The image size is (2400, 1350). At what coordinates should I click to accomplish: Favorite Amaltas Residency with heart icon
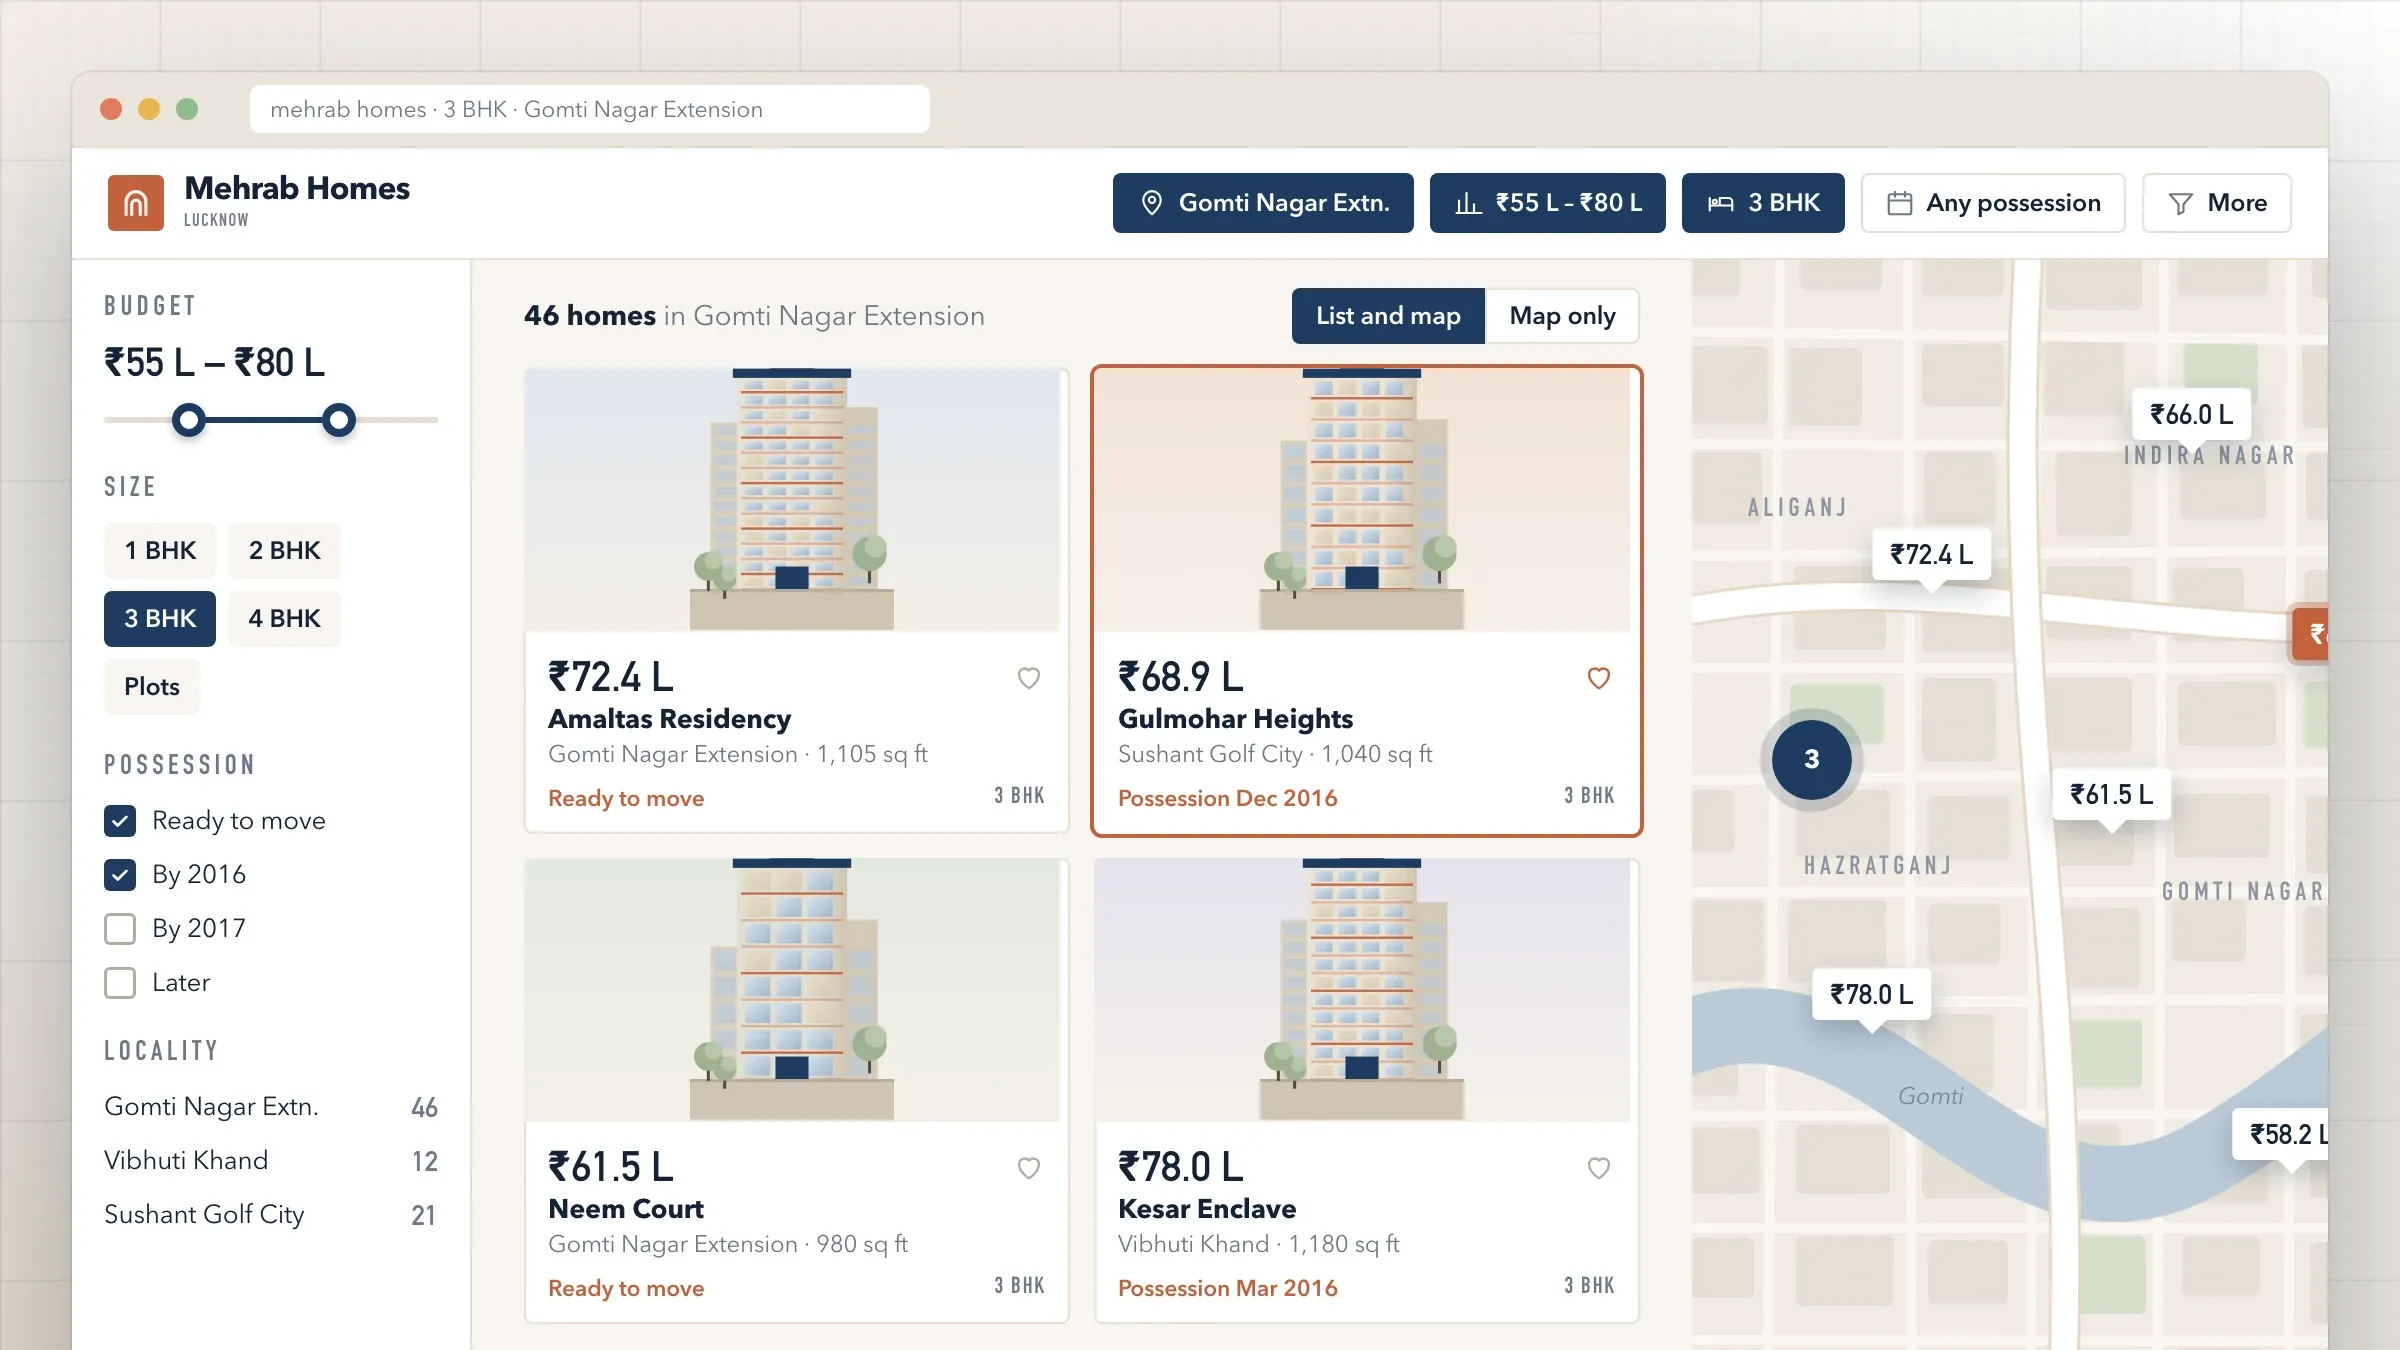tap(1029, 678)
